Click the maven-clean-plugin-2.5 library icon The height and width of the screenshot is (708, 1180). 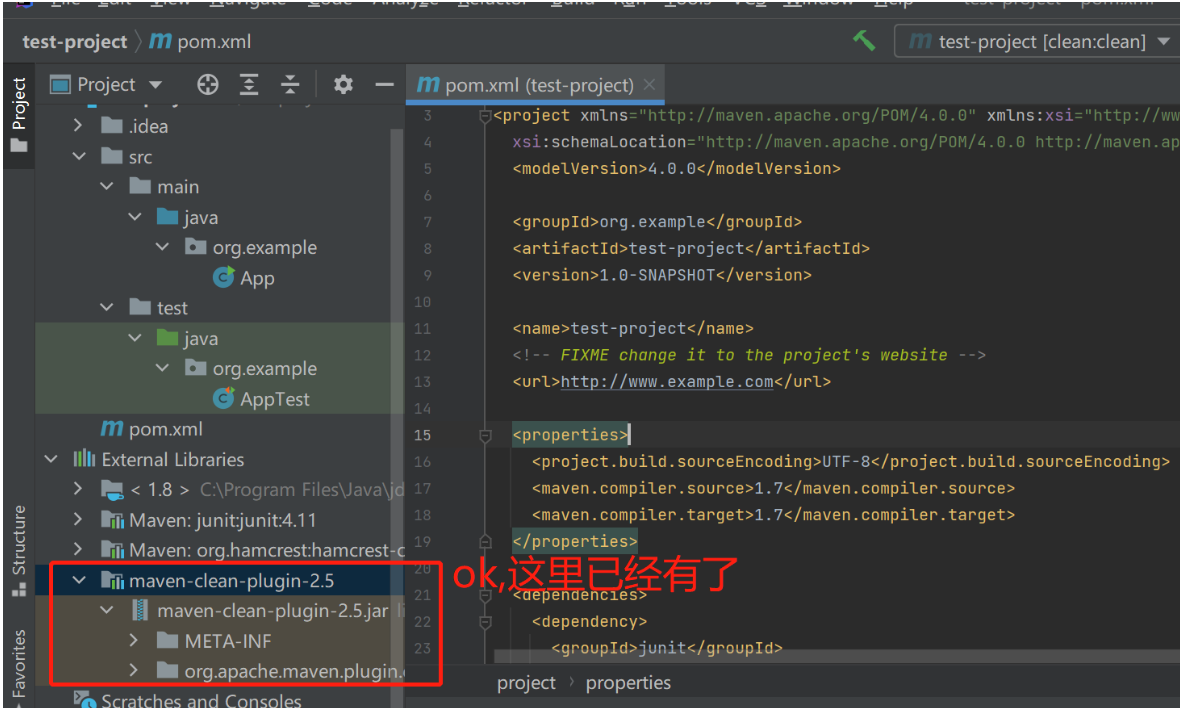point(112,580)
